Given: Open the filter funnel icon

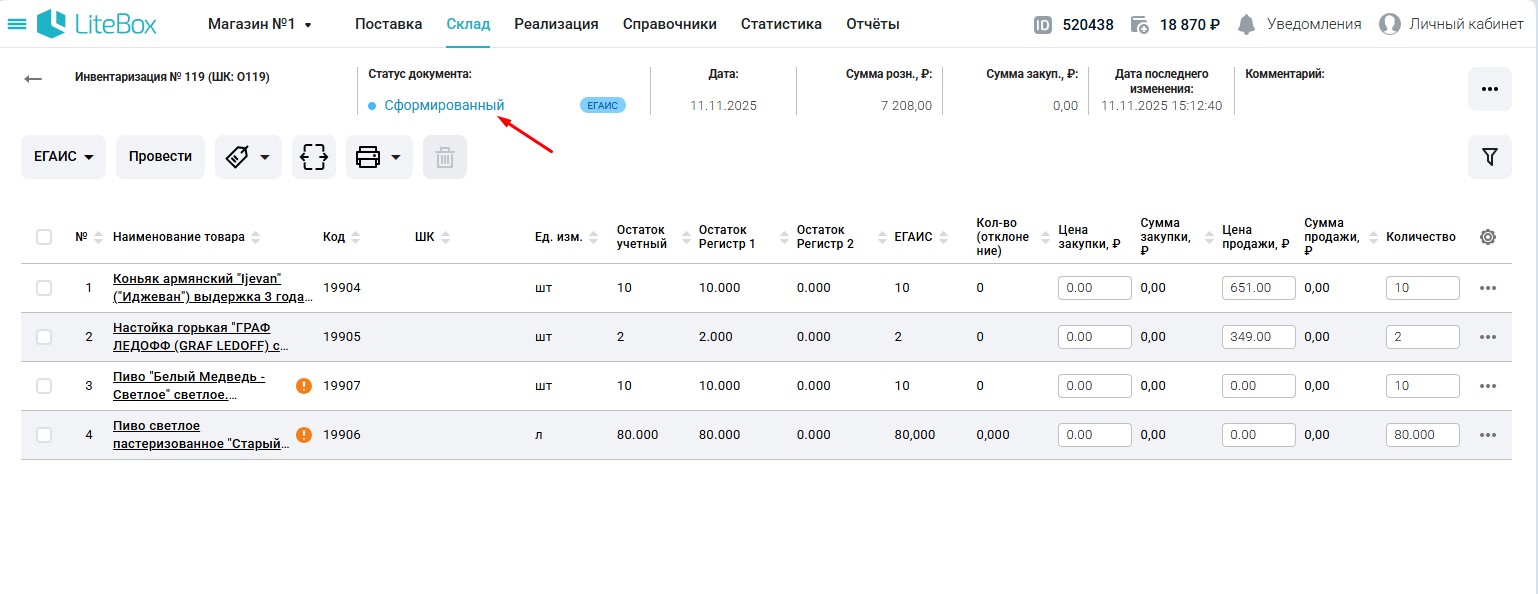Looking at the screenshot, I should point(1489,157).
